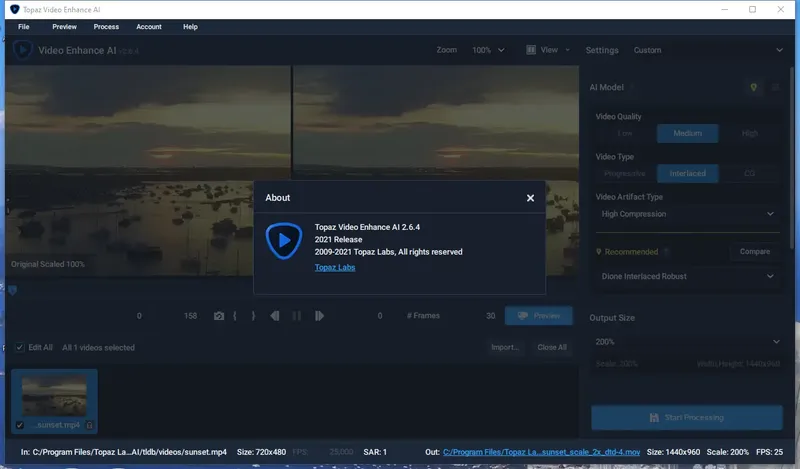Step to the previous frame
Image resolution: width=800 pixels, height=469 pixels.
click(274, 316)
